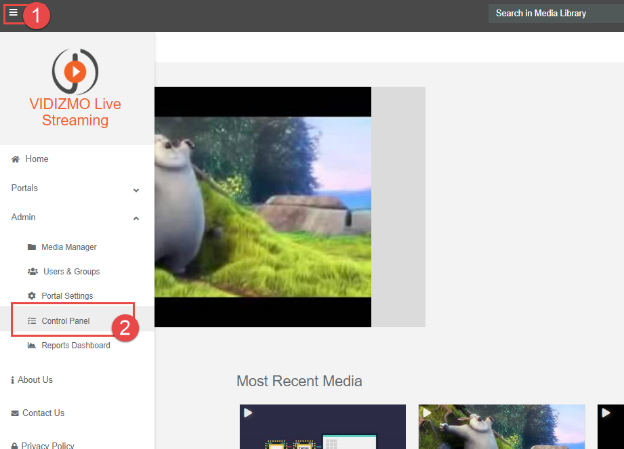624x449 pixels.
Task: Click the VIDIZMO logo icon
Action: coord(75,71)
